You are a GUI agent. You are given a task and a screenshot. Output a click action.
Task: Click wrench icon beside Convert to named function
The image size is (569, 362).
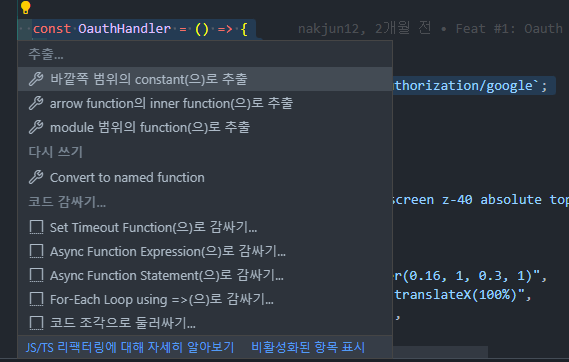click(36, 177)
